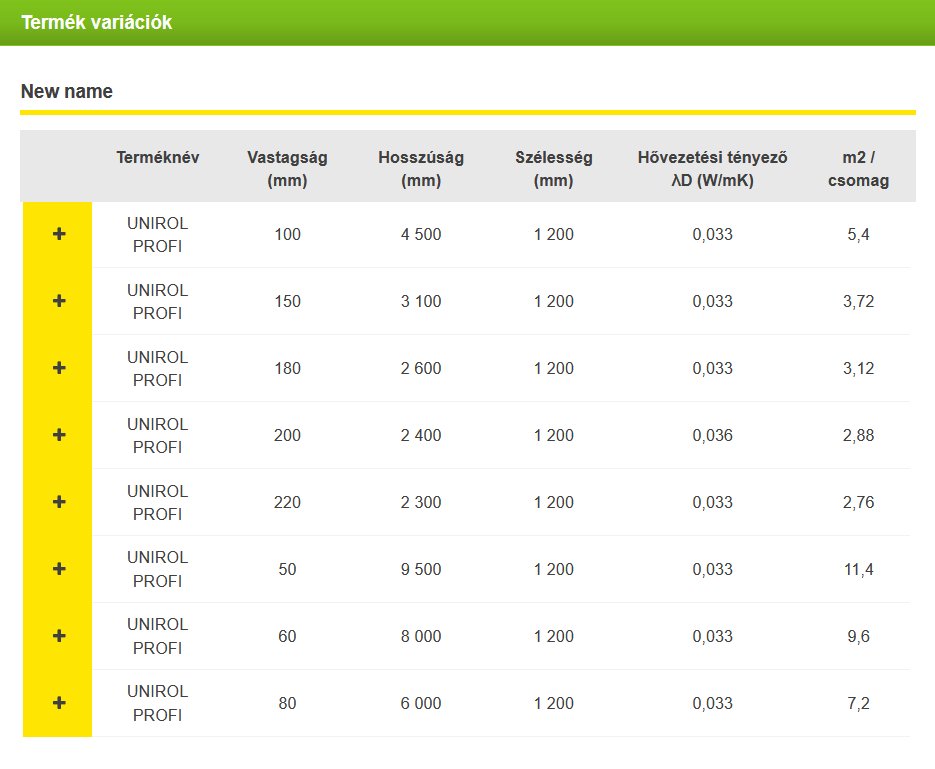Click the 0,036 thermal conductivity value
The height and width of the screenshot is (769, 935).
click(x=713, y=435)
